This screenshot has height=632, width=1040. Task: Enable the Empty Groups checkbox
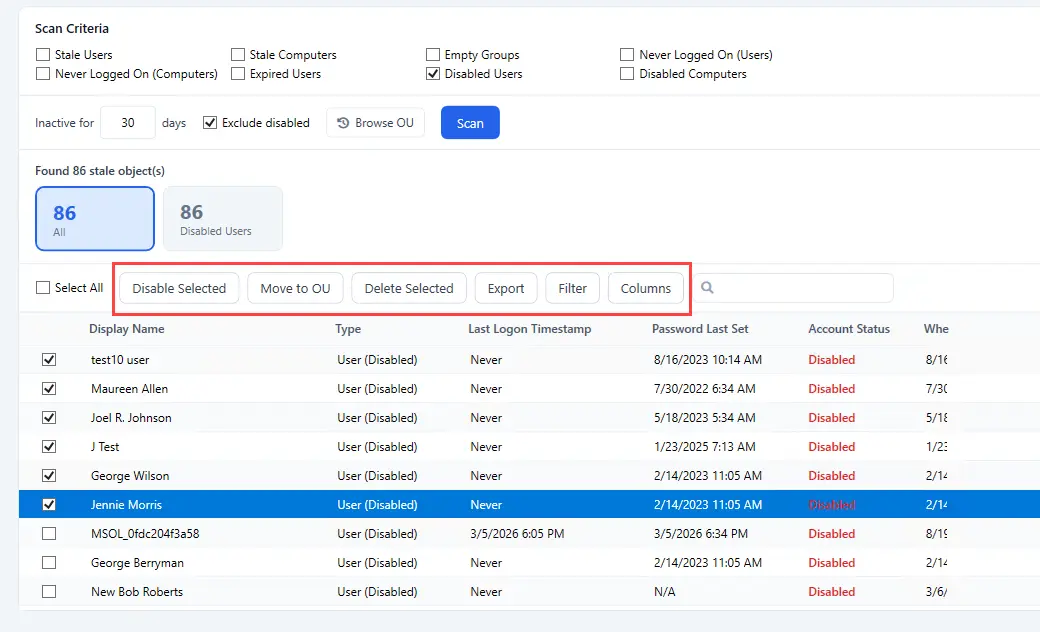(433, 54)
